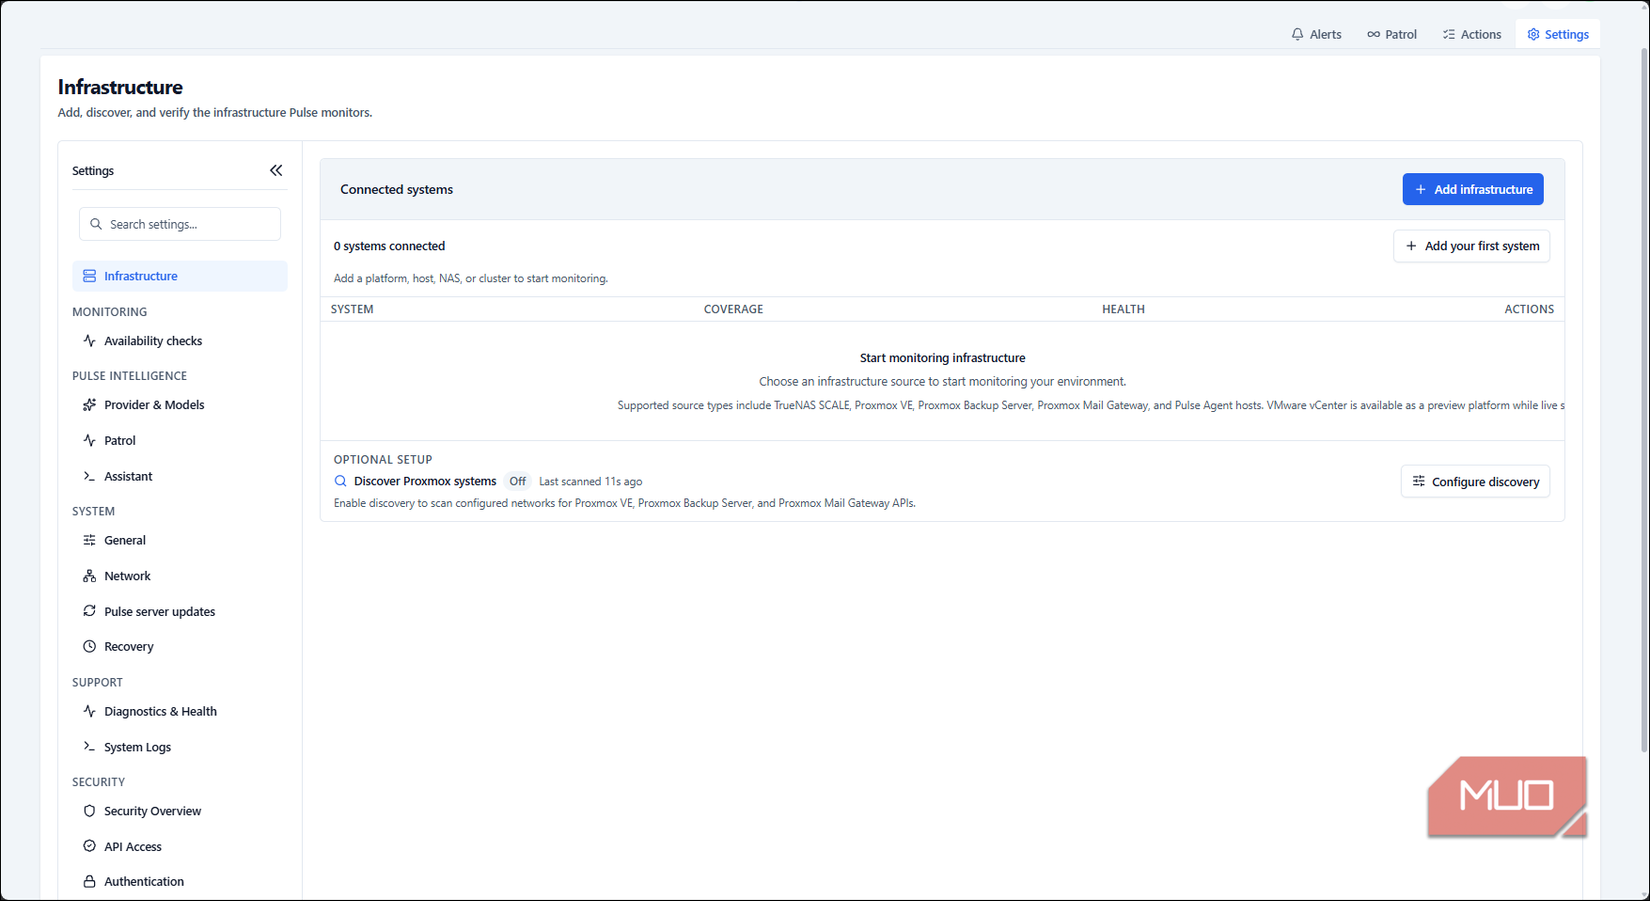Click the API Access badge icon

click(x=89, y=846)
